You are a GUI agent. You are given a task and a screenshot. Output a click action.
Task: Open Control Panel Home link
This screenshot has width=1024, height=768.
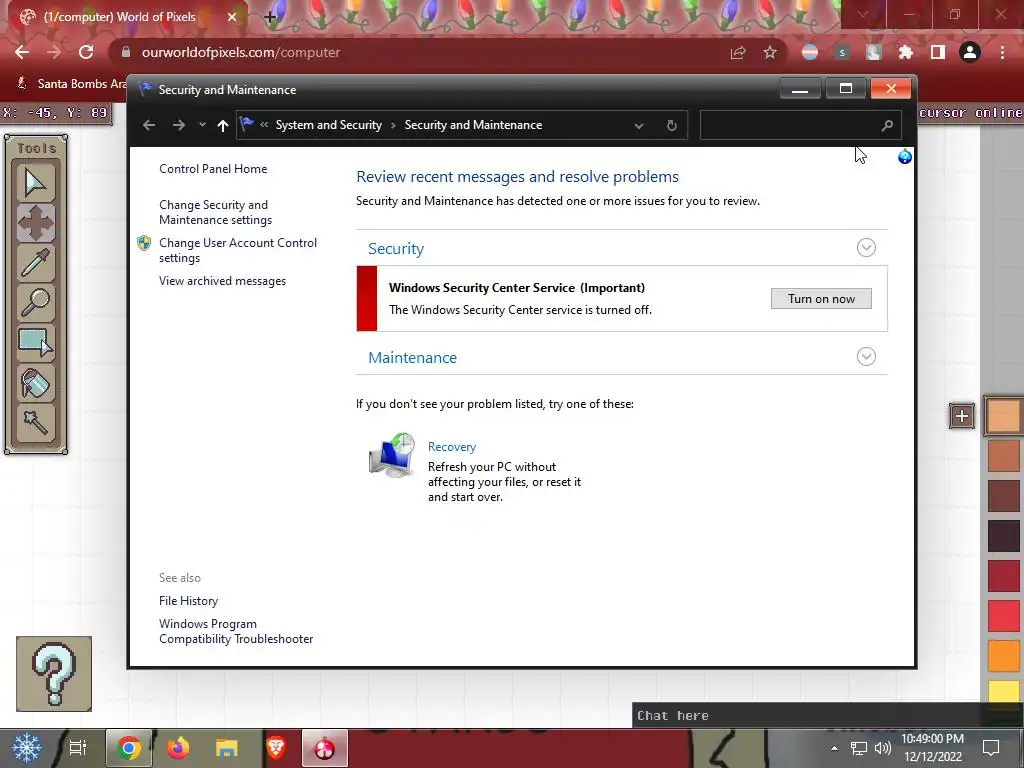click(213, 168)
